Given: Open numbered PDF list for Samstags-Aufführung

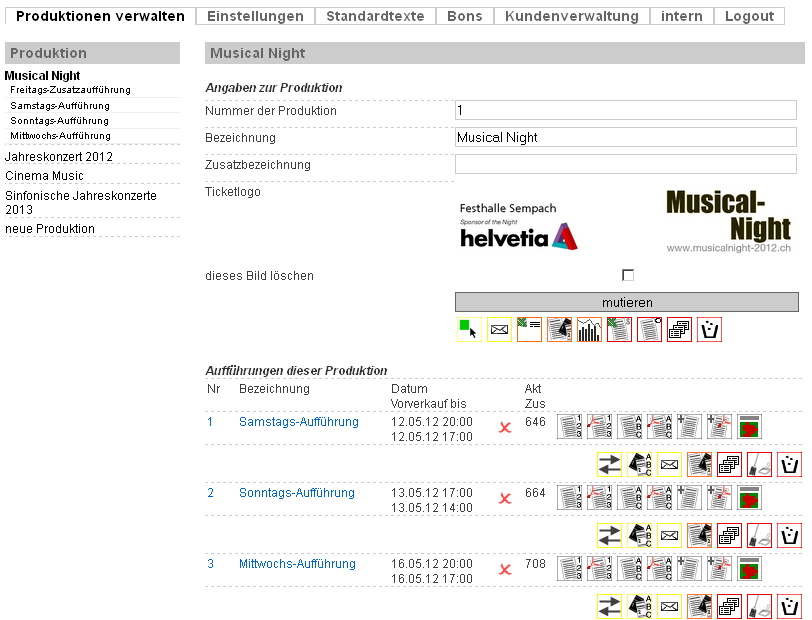Looking at the screenshot, I should point(600,427).
